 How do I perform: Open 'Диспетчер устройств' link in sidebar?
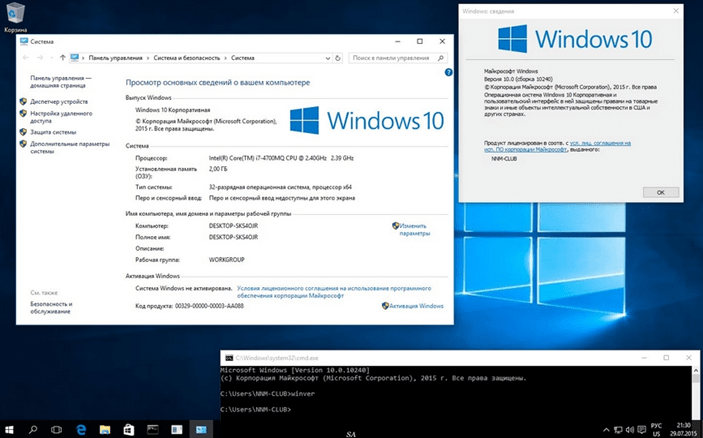59,101
